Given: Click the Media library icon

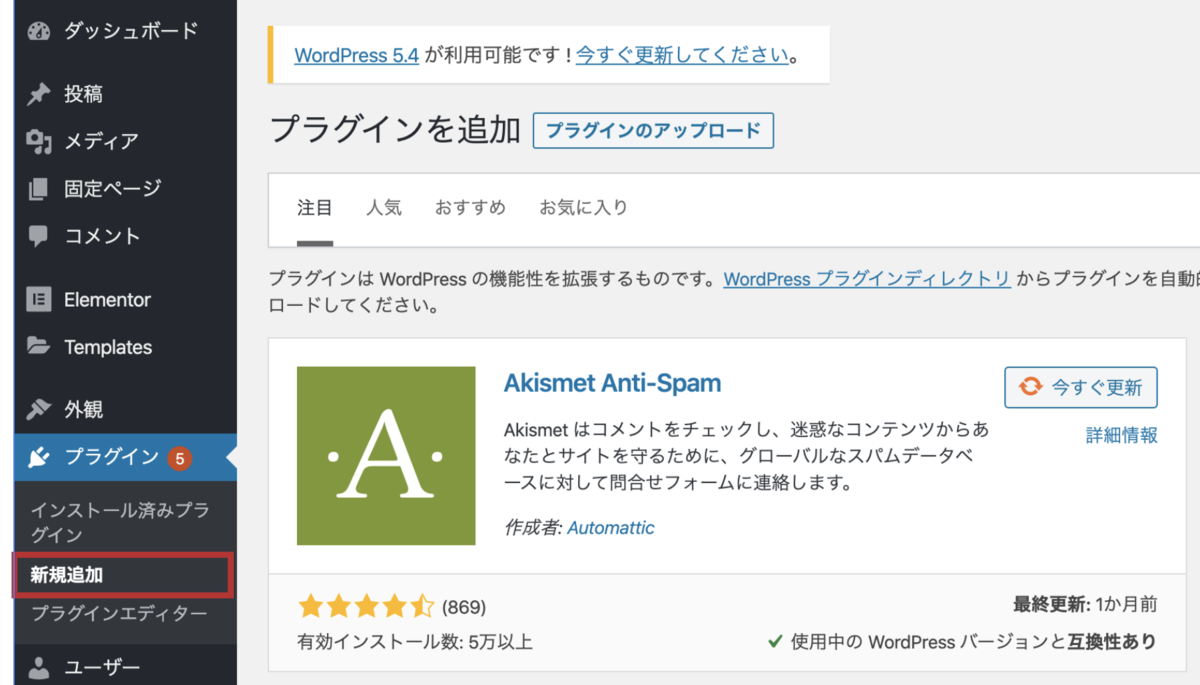Looking at the screenshot, I should point(39,141).
